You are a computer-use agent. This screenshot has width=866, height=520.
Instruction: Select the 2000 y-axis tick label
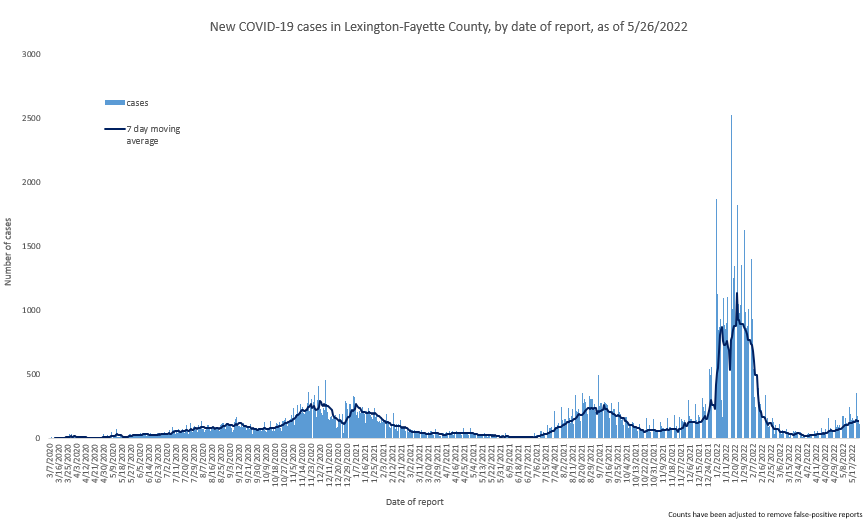click(x=31, y=182)
